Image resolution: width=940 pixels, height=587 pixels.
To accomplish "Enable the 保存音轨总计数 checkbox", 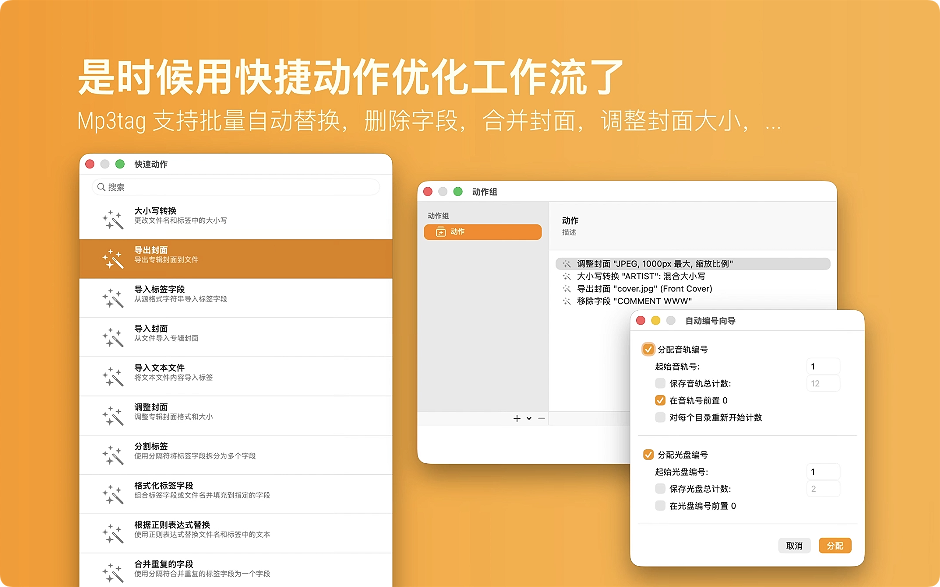I will coord(659,383).
